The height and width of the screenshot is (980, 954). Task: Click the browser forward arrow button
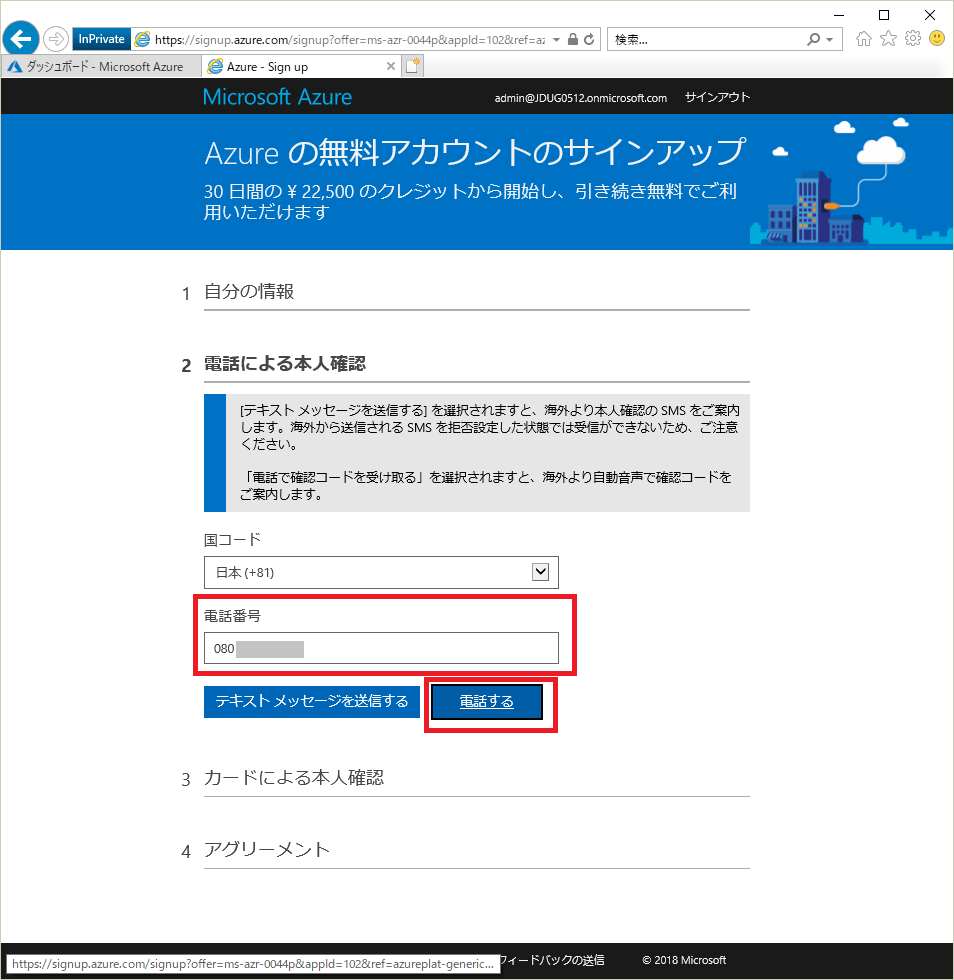point(56,39)
